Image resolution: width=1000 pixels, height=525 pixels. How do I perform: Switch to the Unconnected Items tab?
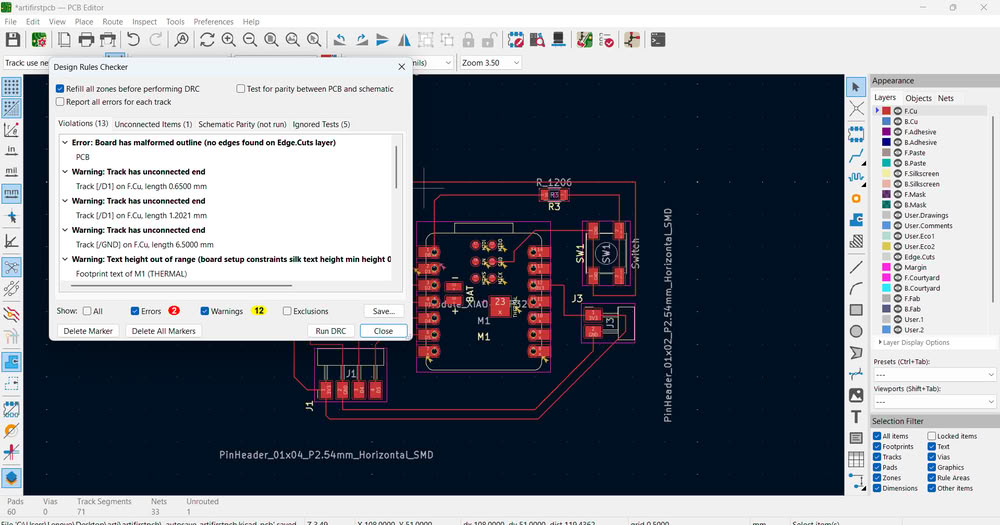(153, 124)
